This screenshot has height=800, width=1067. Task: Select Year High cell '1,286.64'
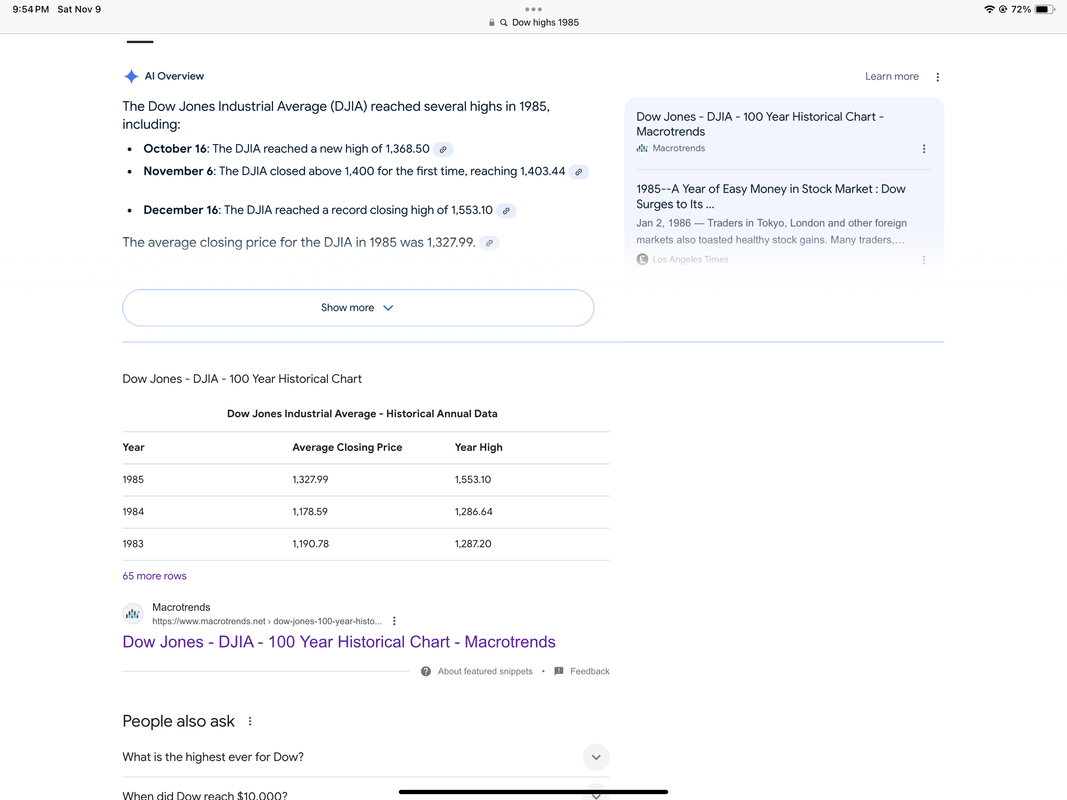click(x=474, y=512)
